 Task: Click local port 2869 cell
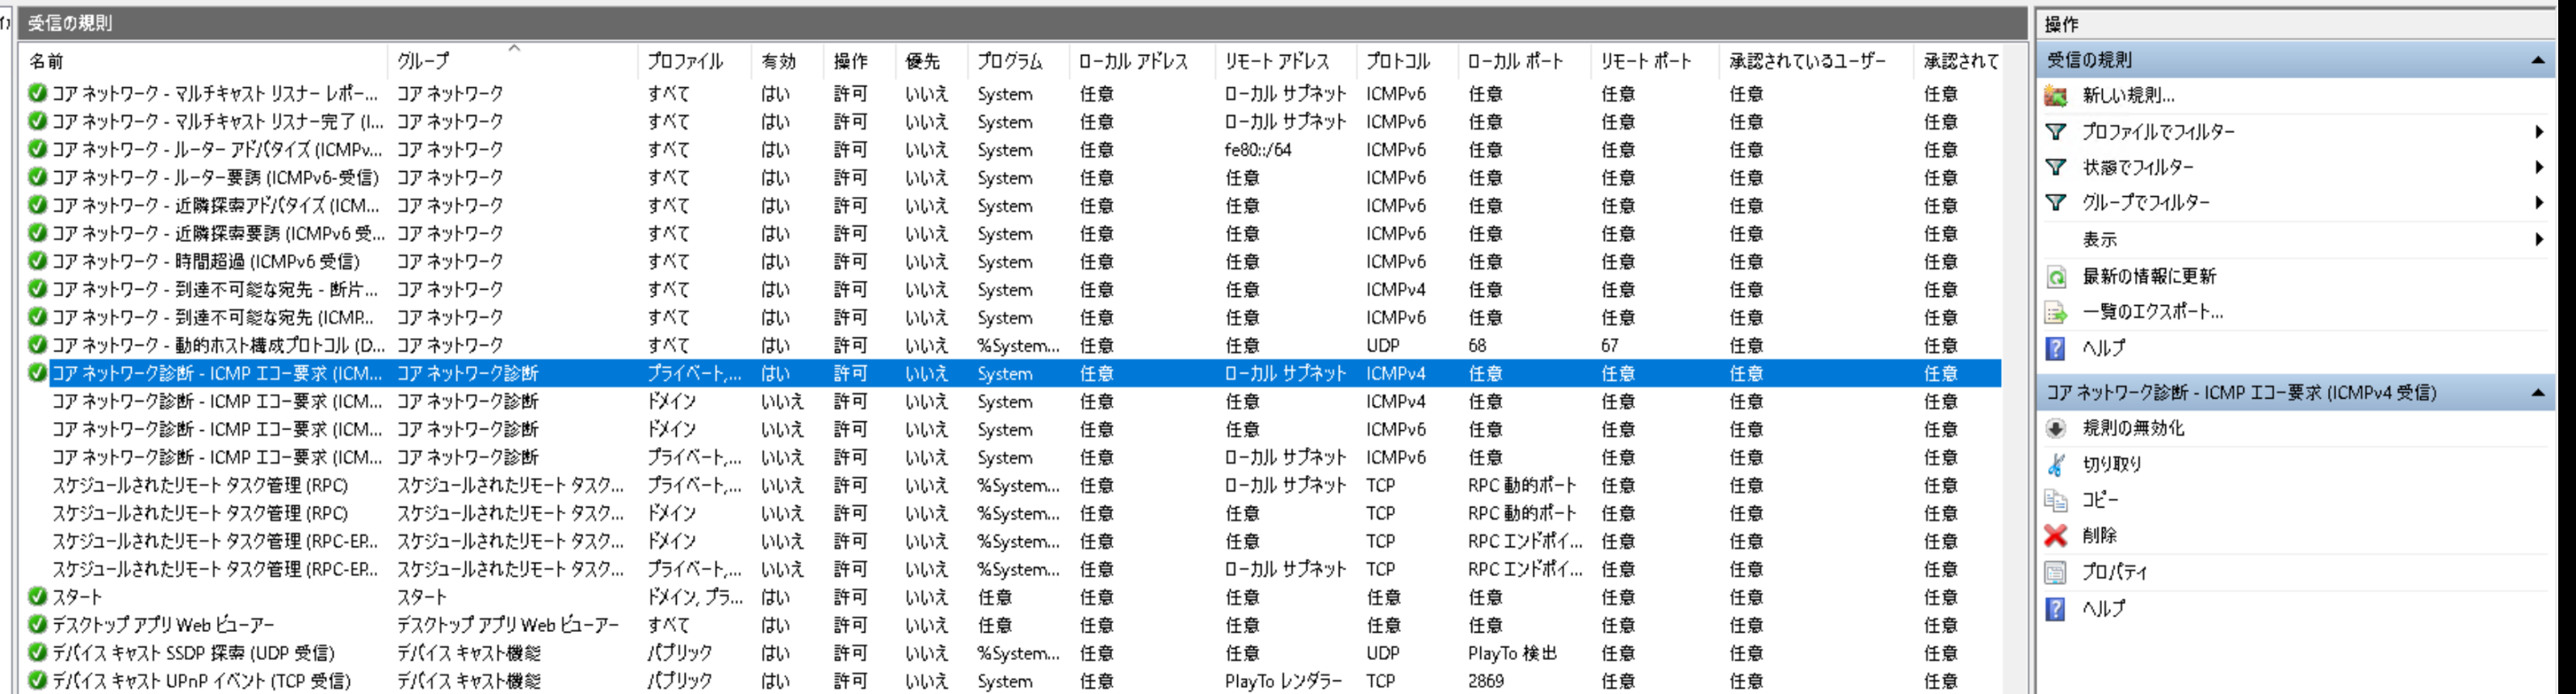click(1486, 681)
